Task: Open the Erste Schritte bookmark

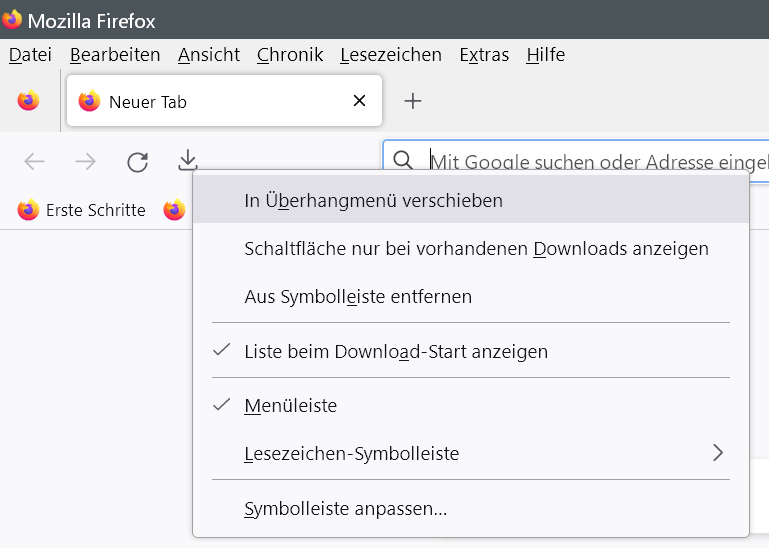Action: (x=82, y=210)
